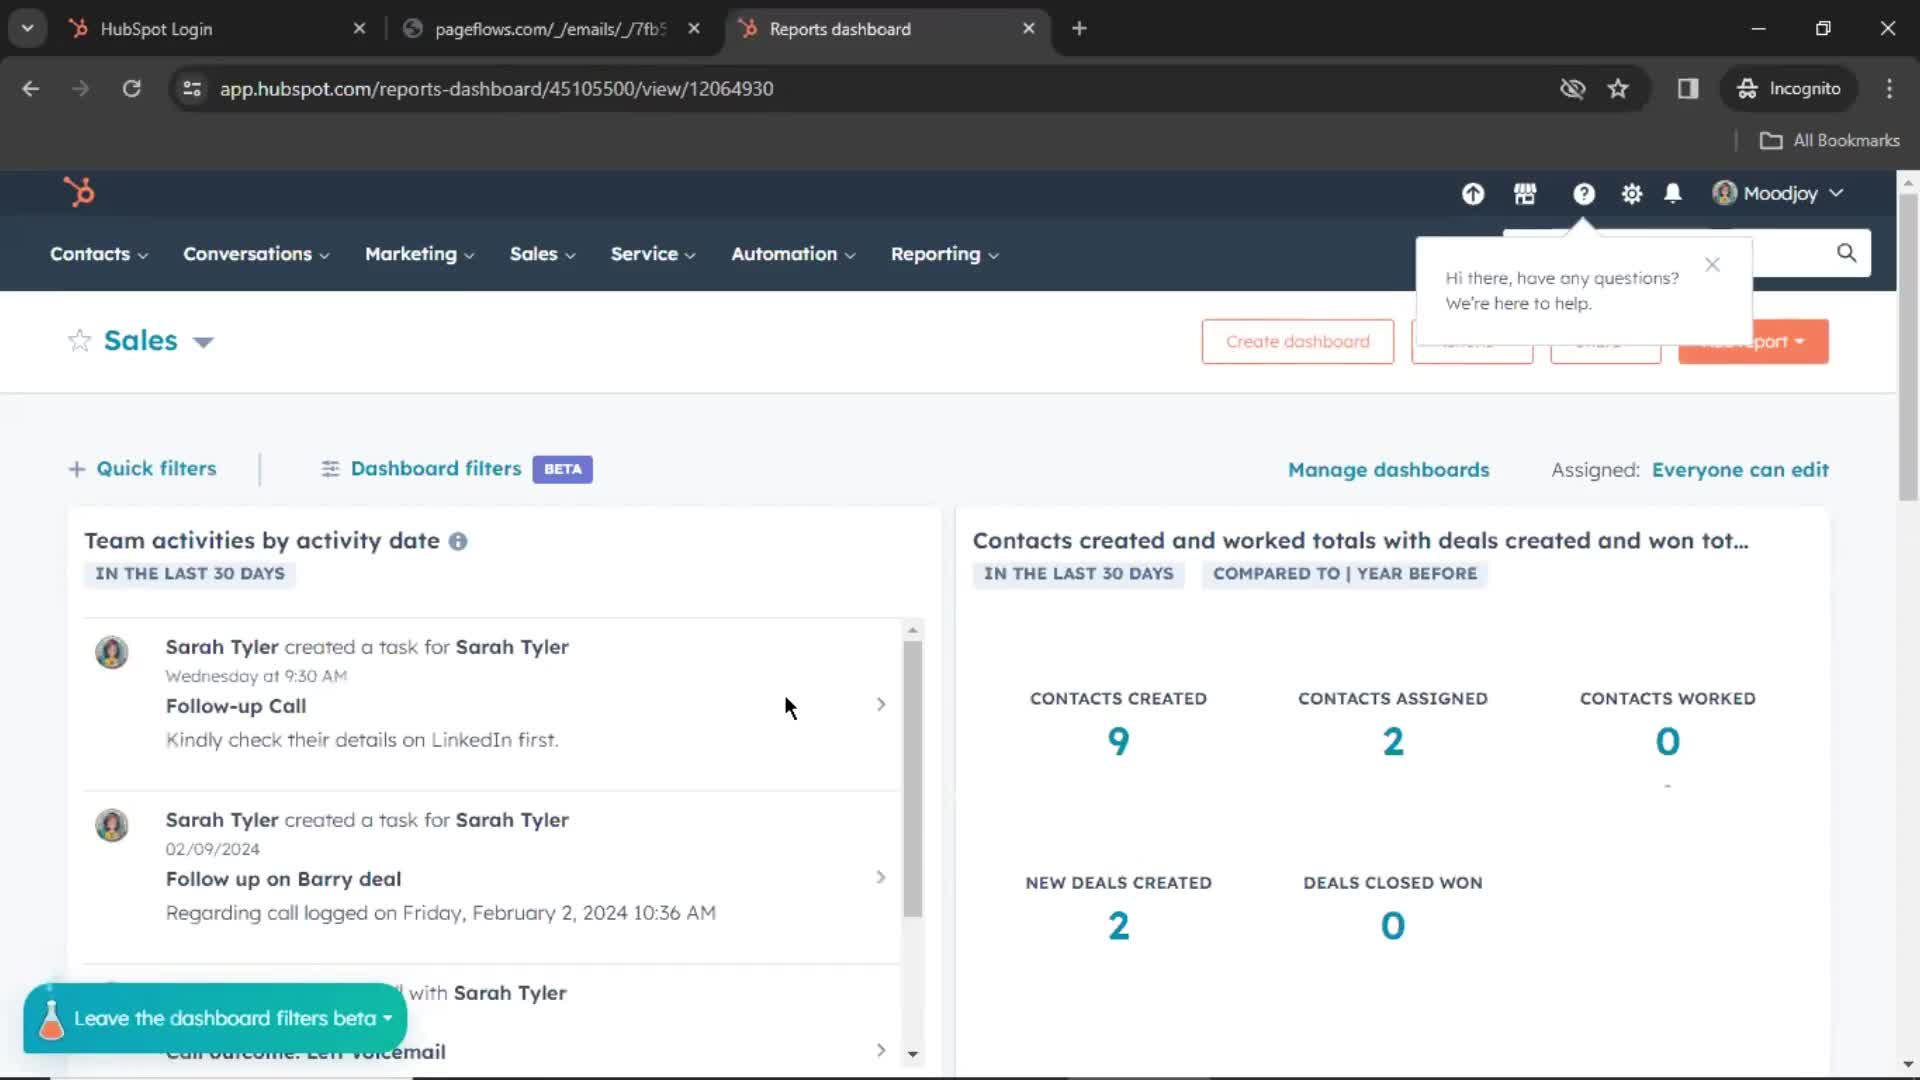The height and width of the screenshot is (1080, 1920).
Task: Click the Upgrade rocket icon
Action: tap(1474, 193)
